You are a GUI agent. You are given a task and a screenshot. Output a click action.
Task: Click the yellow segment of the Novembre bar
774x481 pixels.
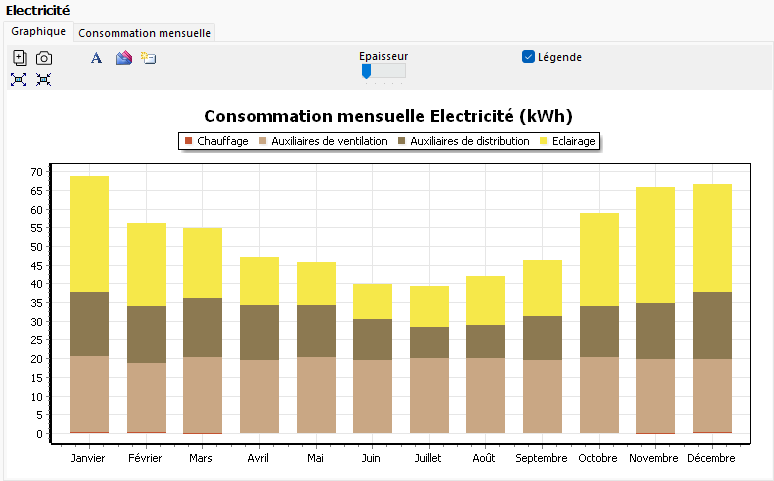pyautogui.click(x=656, y=245)
